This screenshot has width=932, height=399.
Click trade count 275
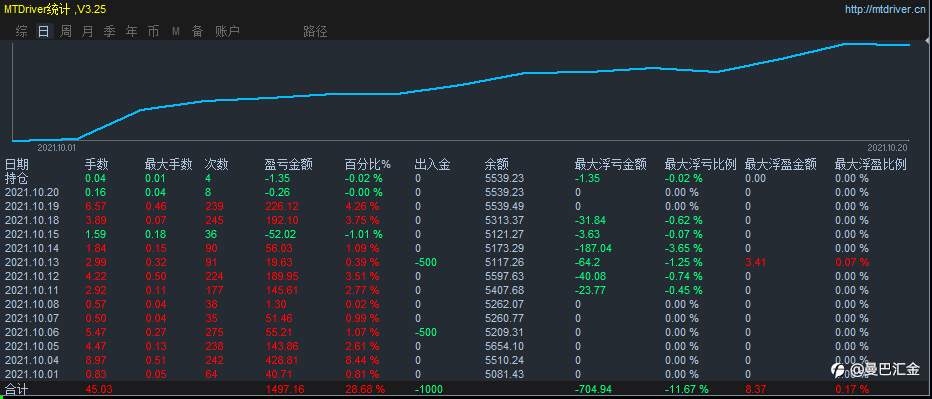point(213,332)
